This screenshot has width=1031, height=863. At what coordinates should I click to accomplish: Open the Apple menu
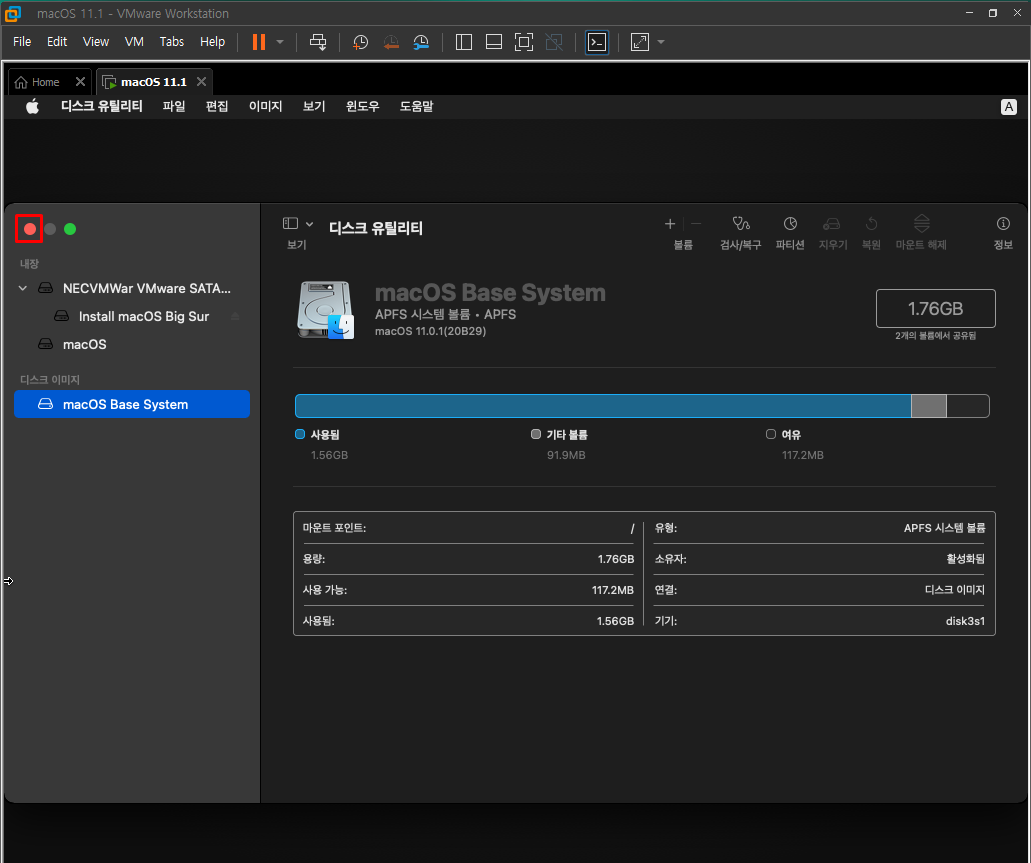[32, 107]
